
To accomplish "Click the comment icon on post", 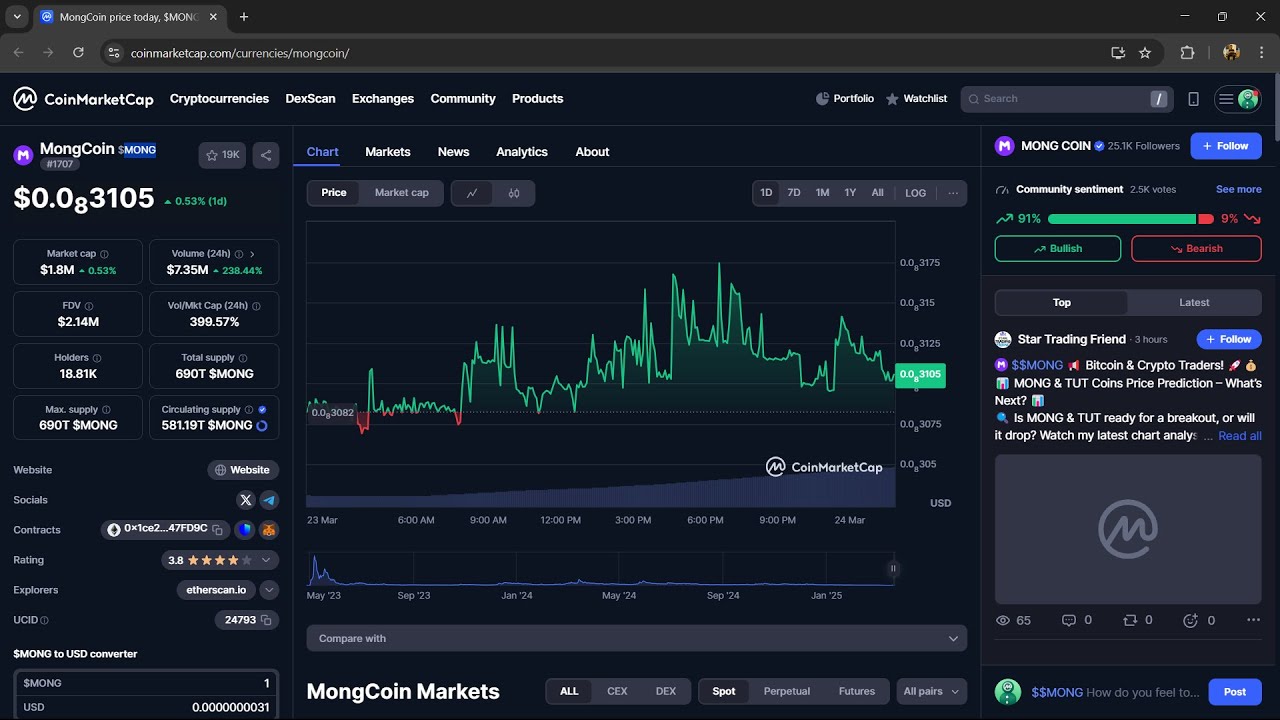I will (1068, 620).
